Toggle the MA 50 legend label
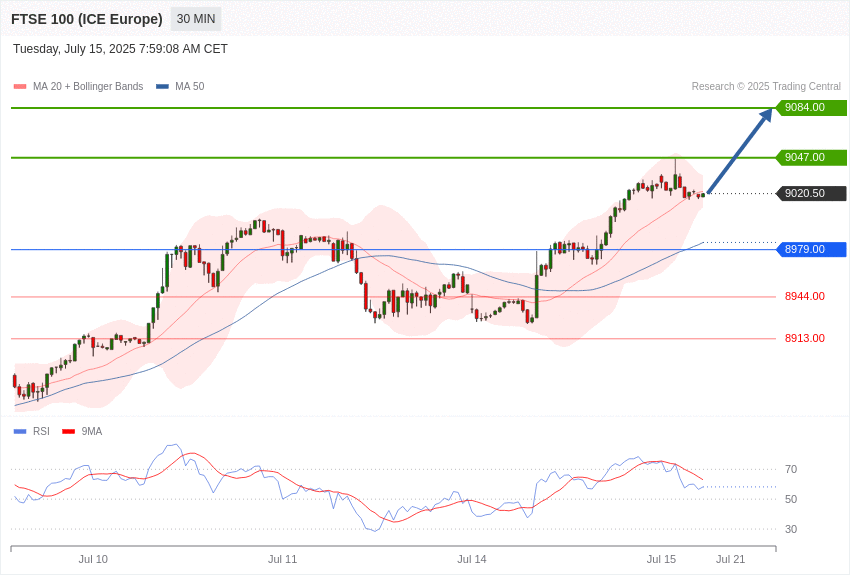Image resolution: width=850 pixels, height=576 pixels. click(190, 87)
